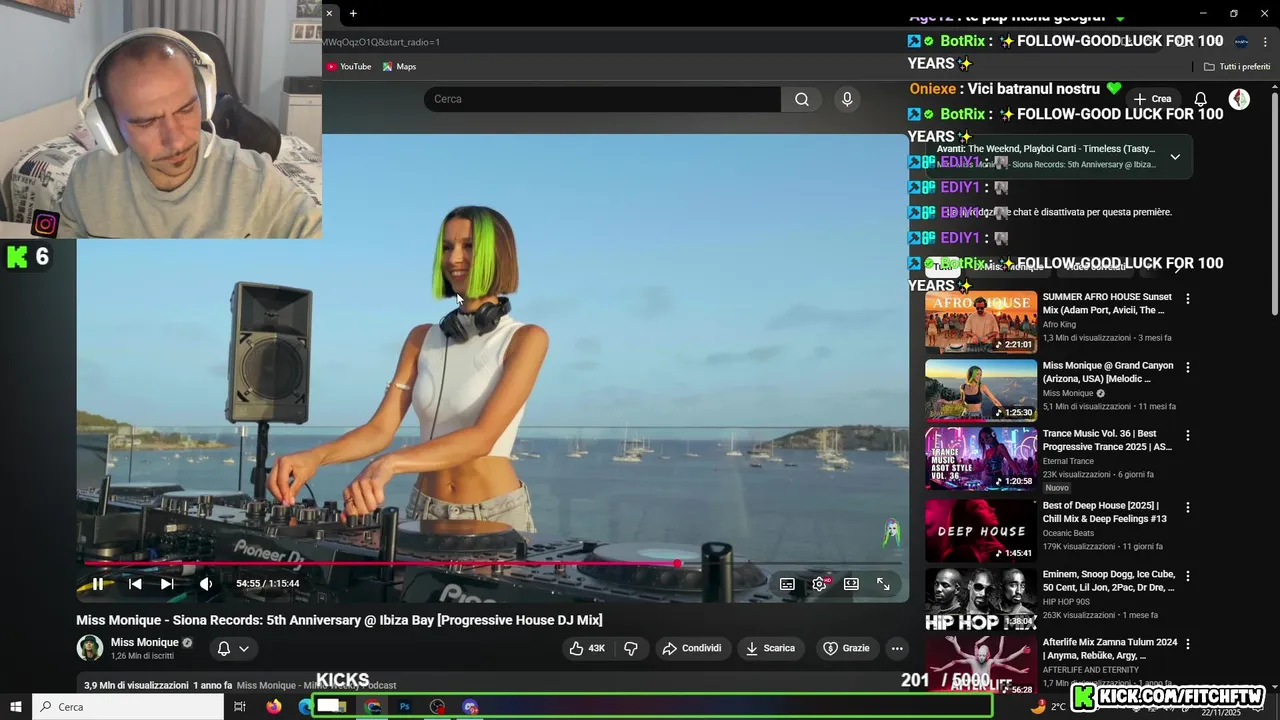Image resolution: width=1280 pixels, height=720 pixels.
Task: Toggle subtitles in the player
Action: pyautogui.click(x=787, y=584)
